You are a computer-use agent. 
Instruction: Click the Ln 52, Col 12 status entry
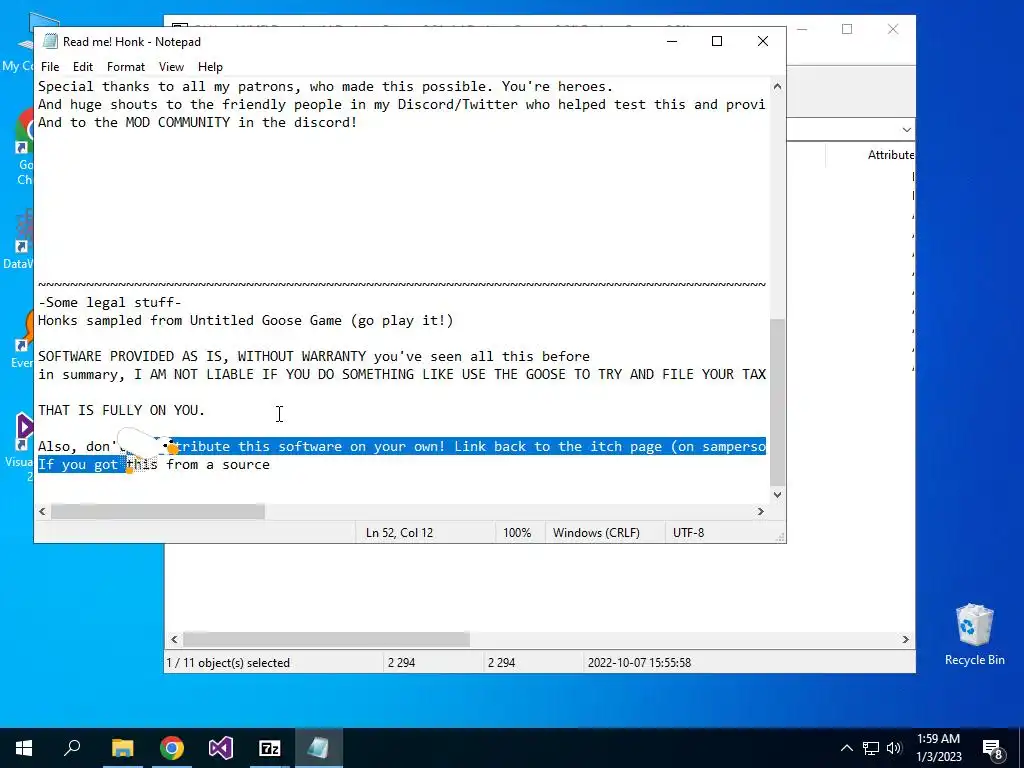(399, 533)
